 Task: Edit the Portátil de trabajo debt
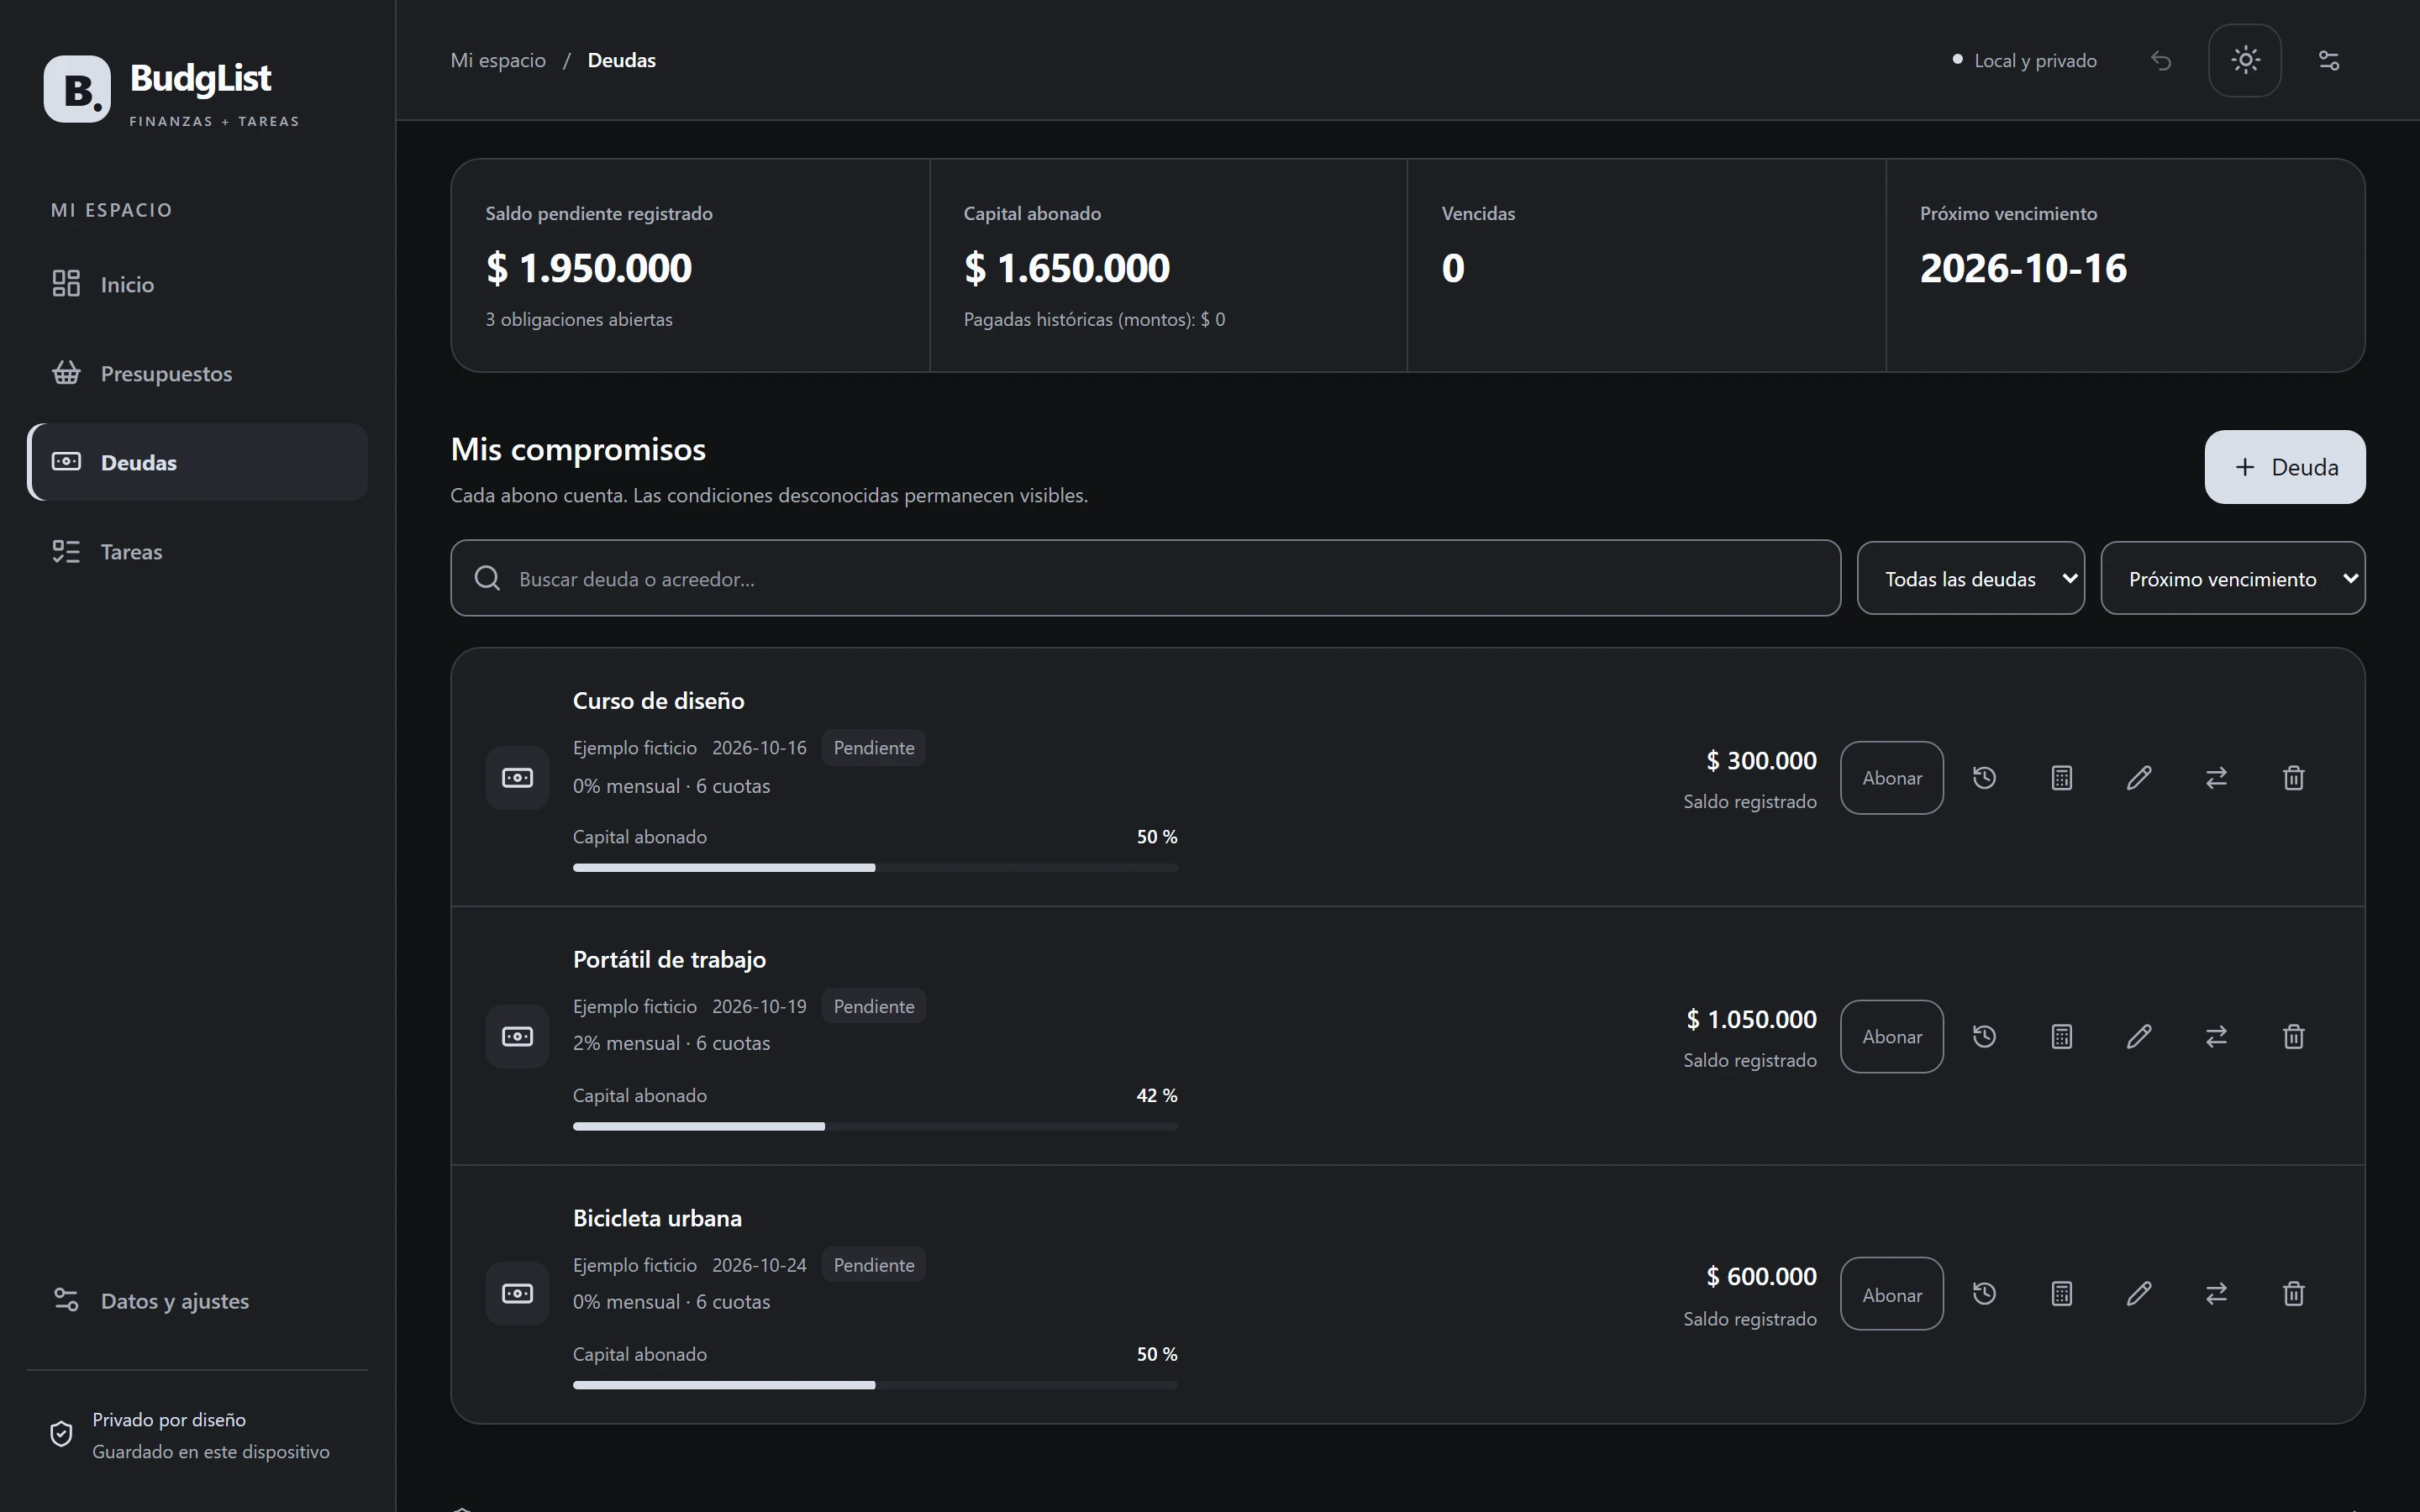click(x=2139, y=1036)
